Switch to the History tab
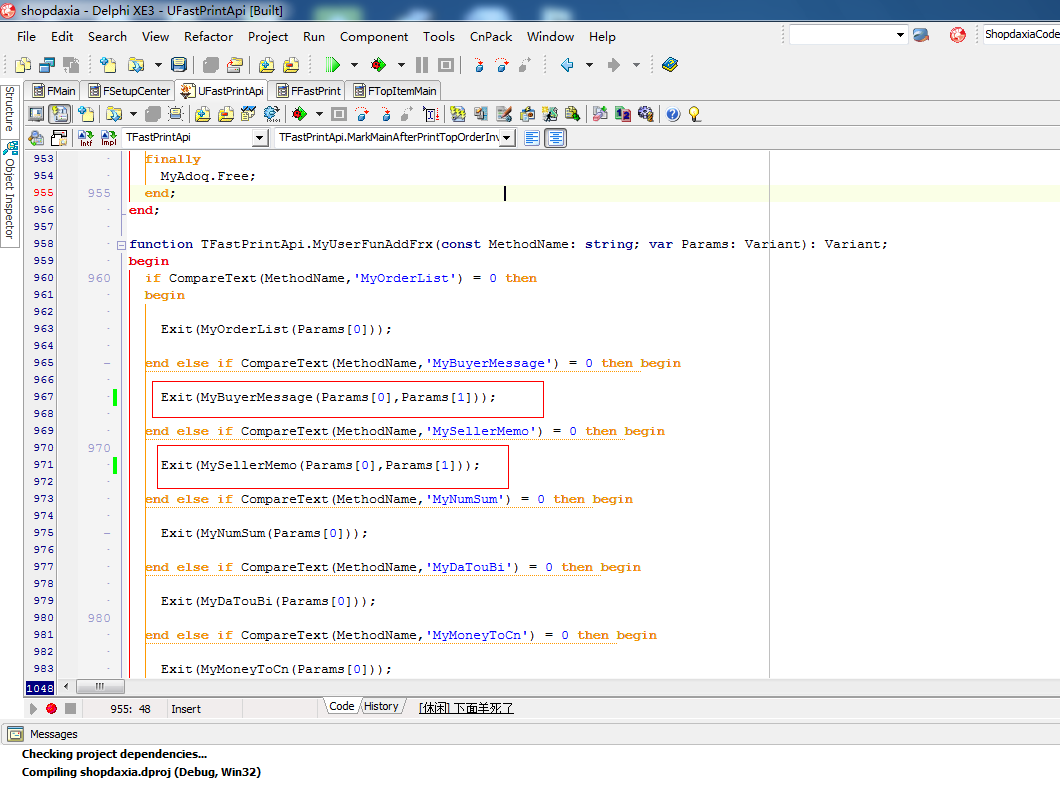This screenshot has height=785, width=1060. tap(381, 706)
